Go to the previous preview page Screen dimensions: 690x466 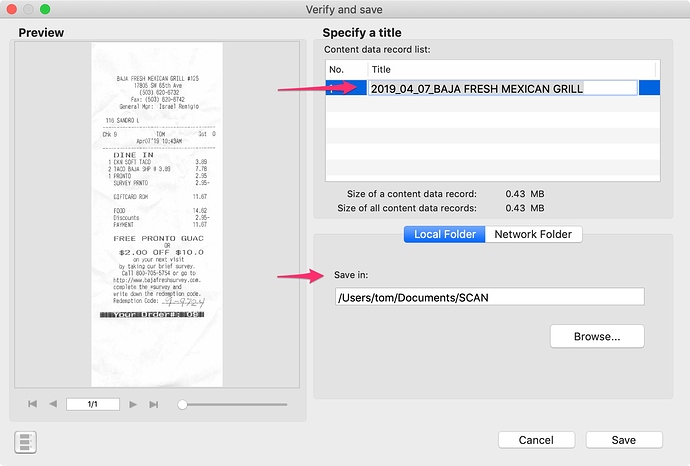53,404
